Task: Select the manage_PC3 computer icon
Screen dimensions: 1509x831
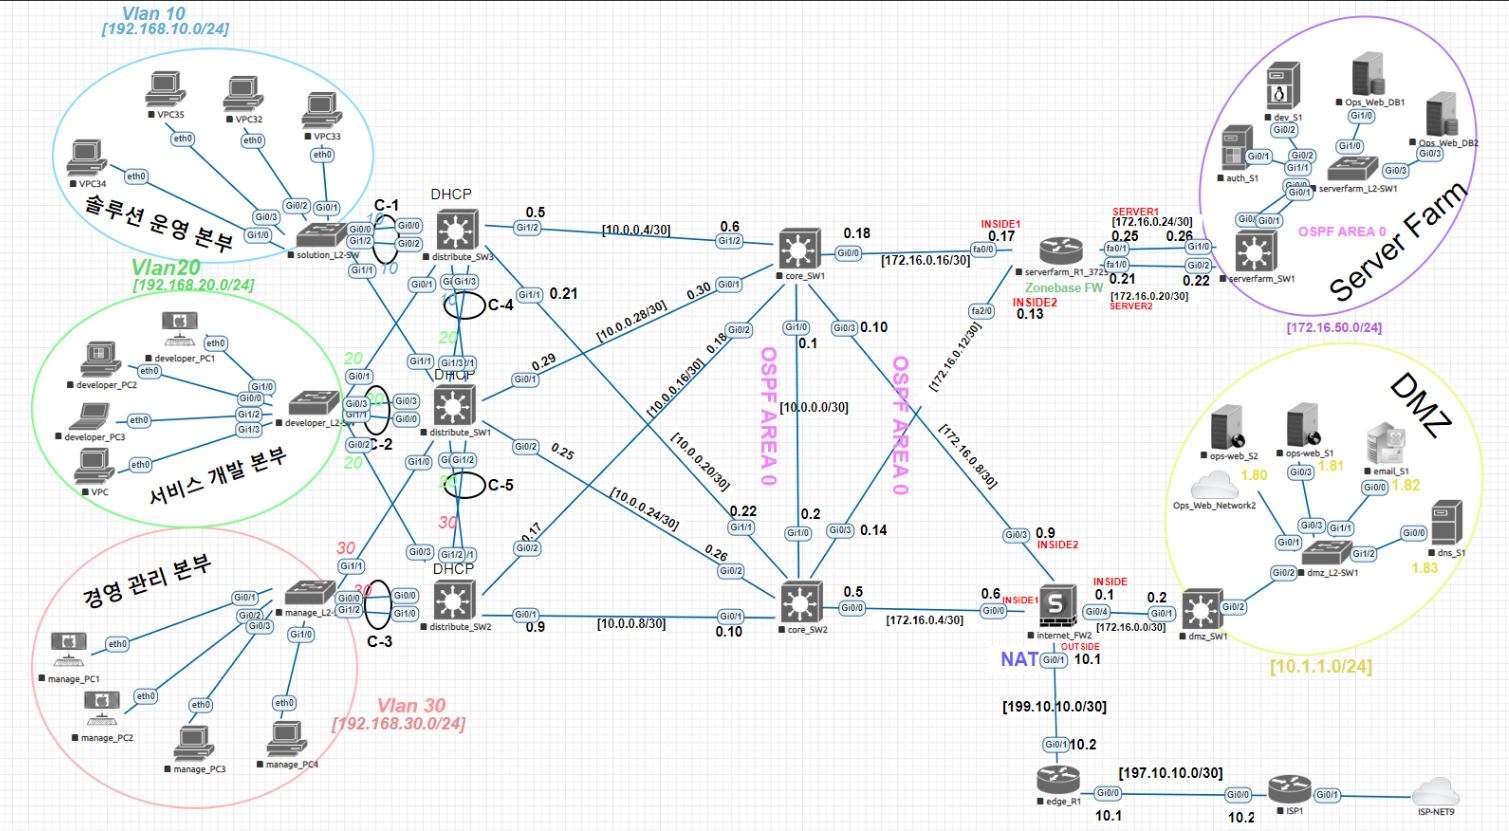Action: click(194, 744)
